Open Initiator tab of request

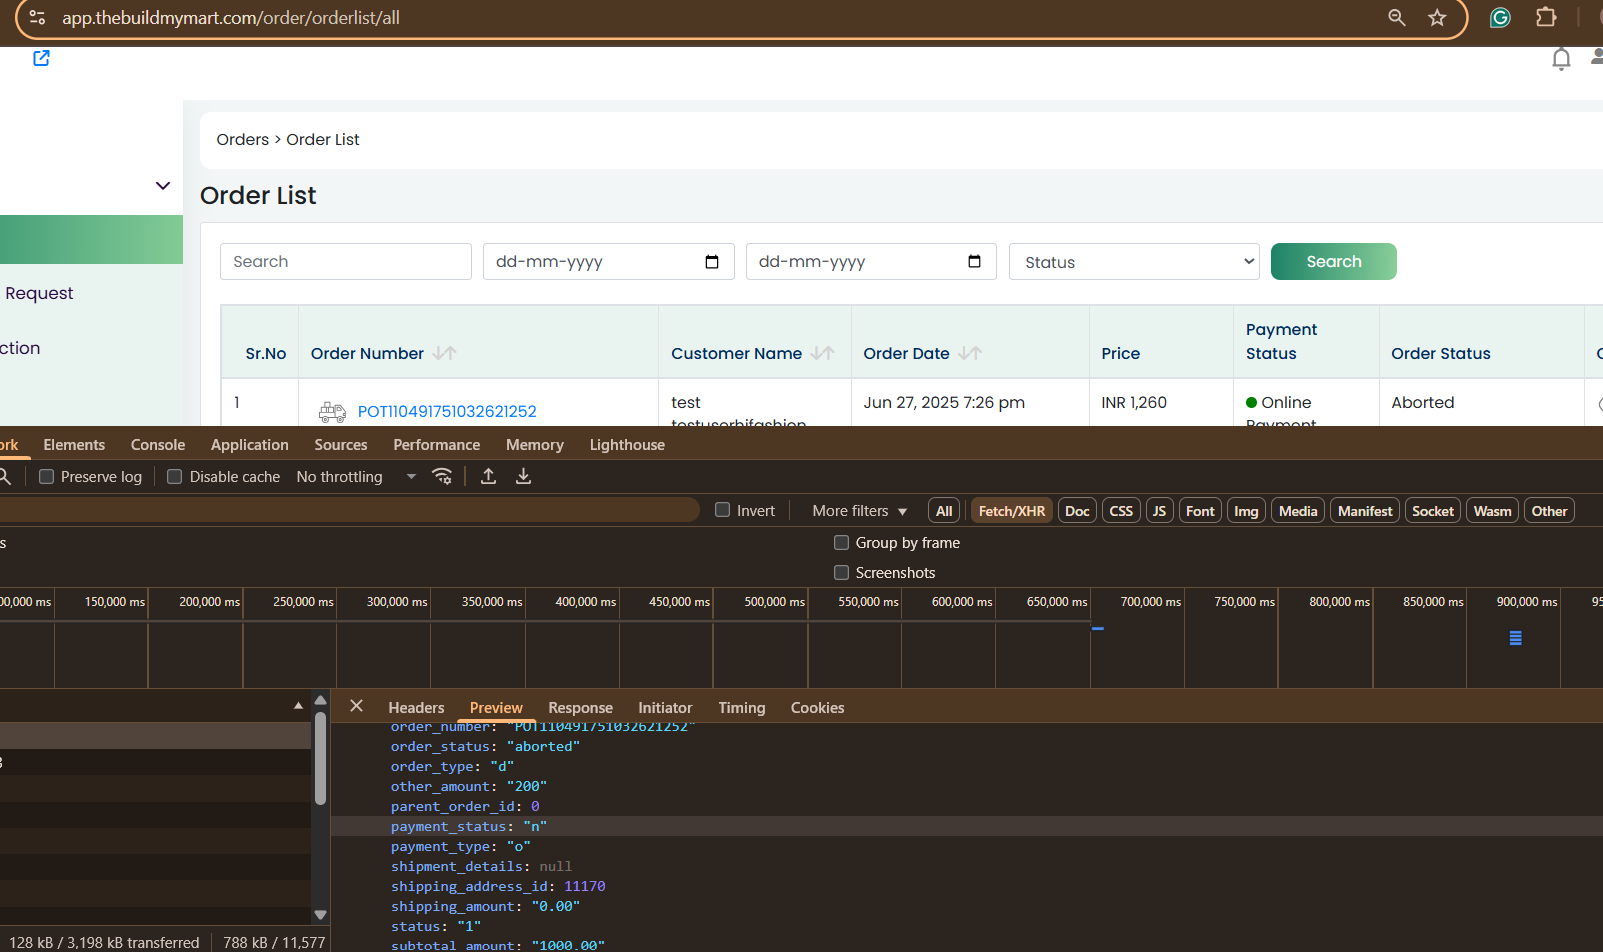click(x=665, y=708)
